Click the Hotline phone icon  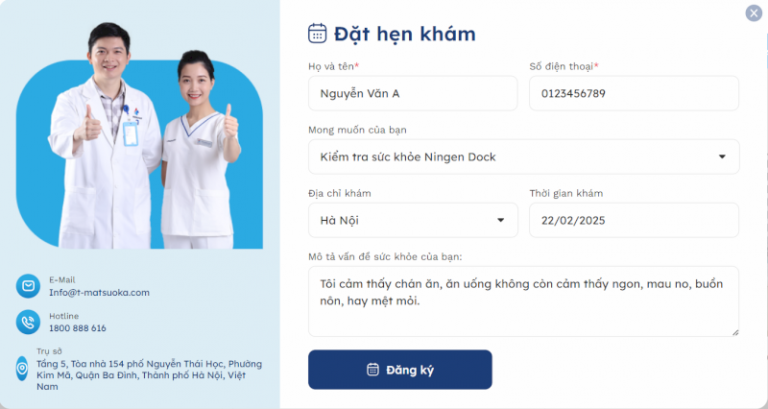click(28, 322)
